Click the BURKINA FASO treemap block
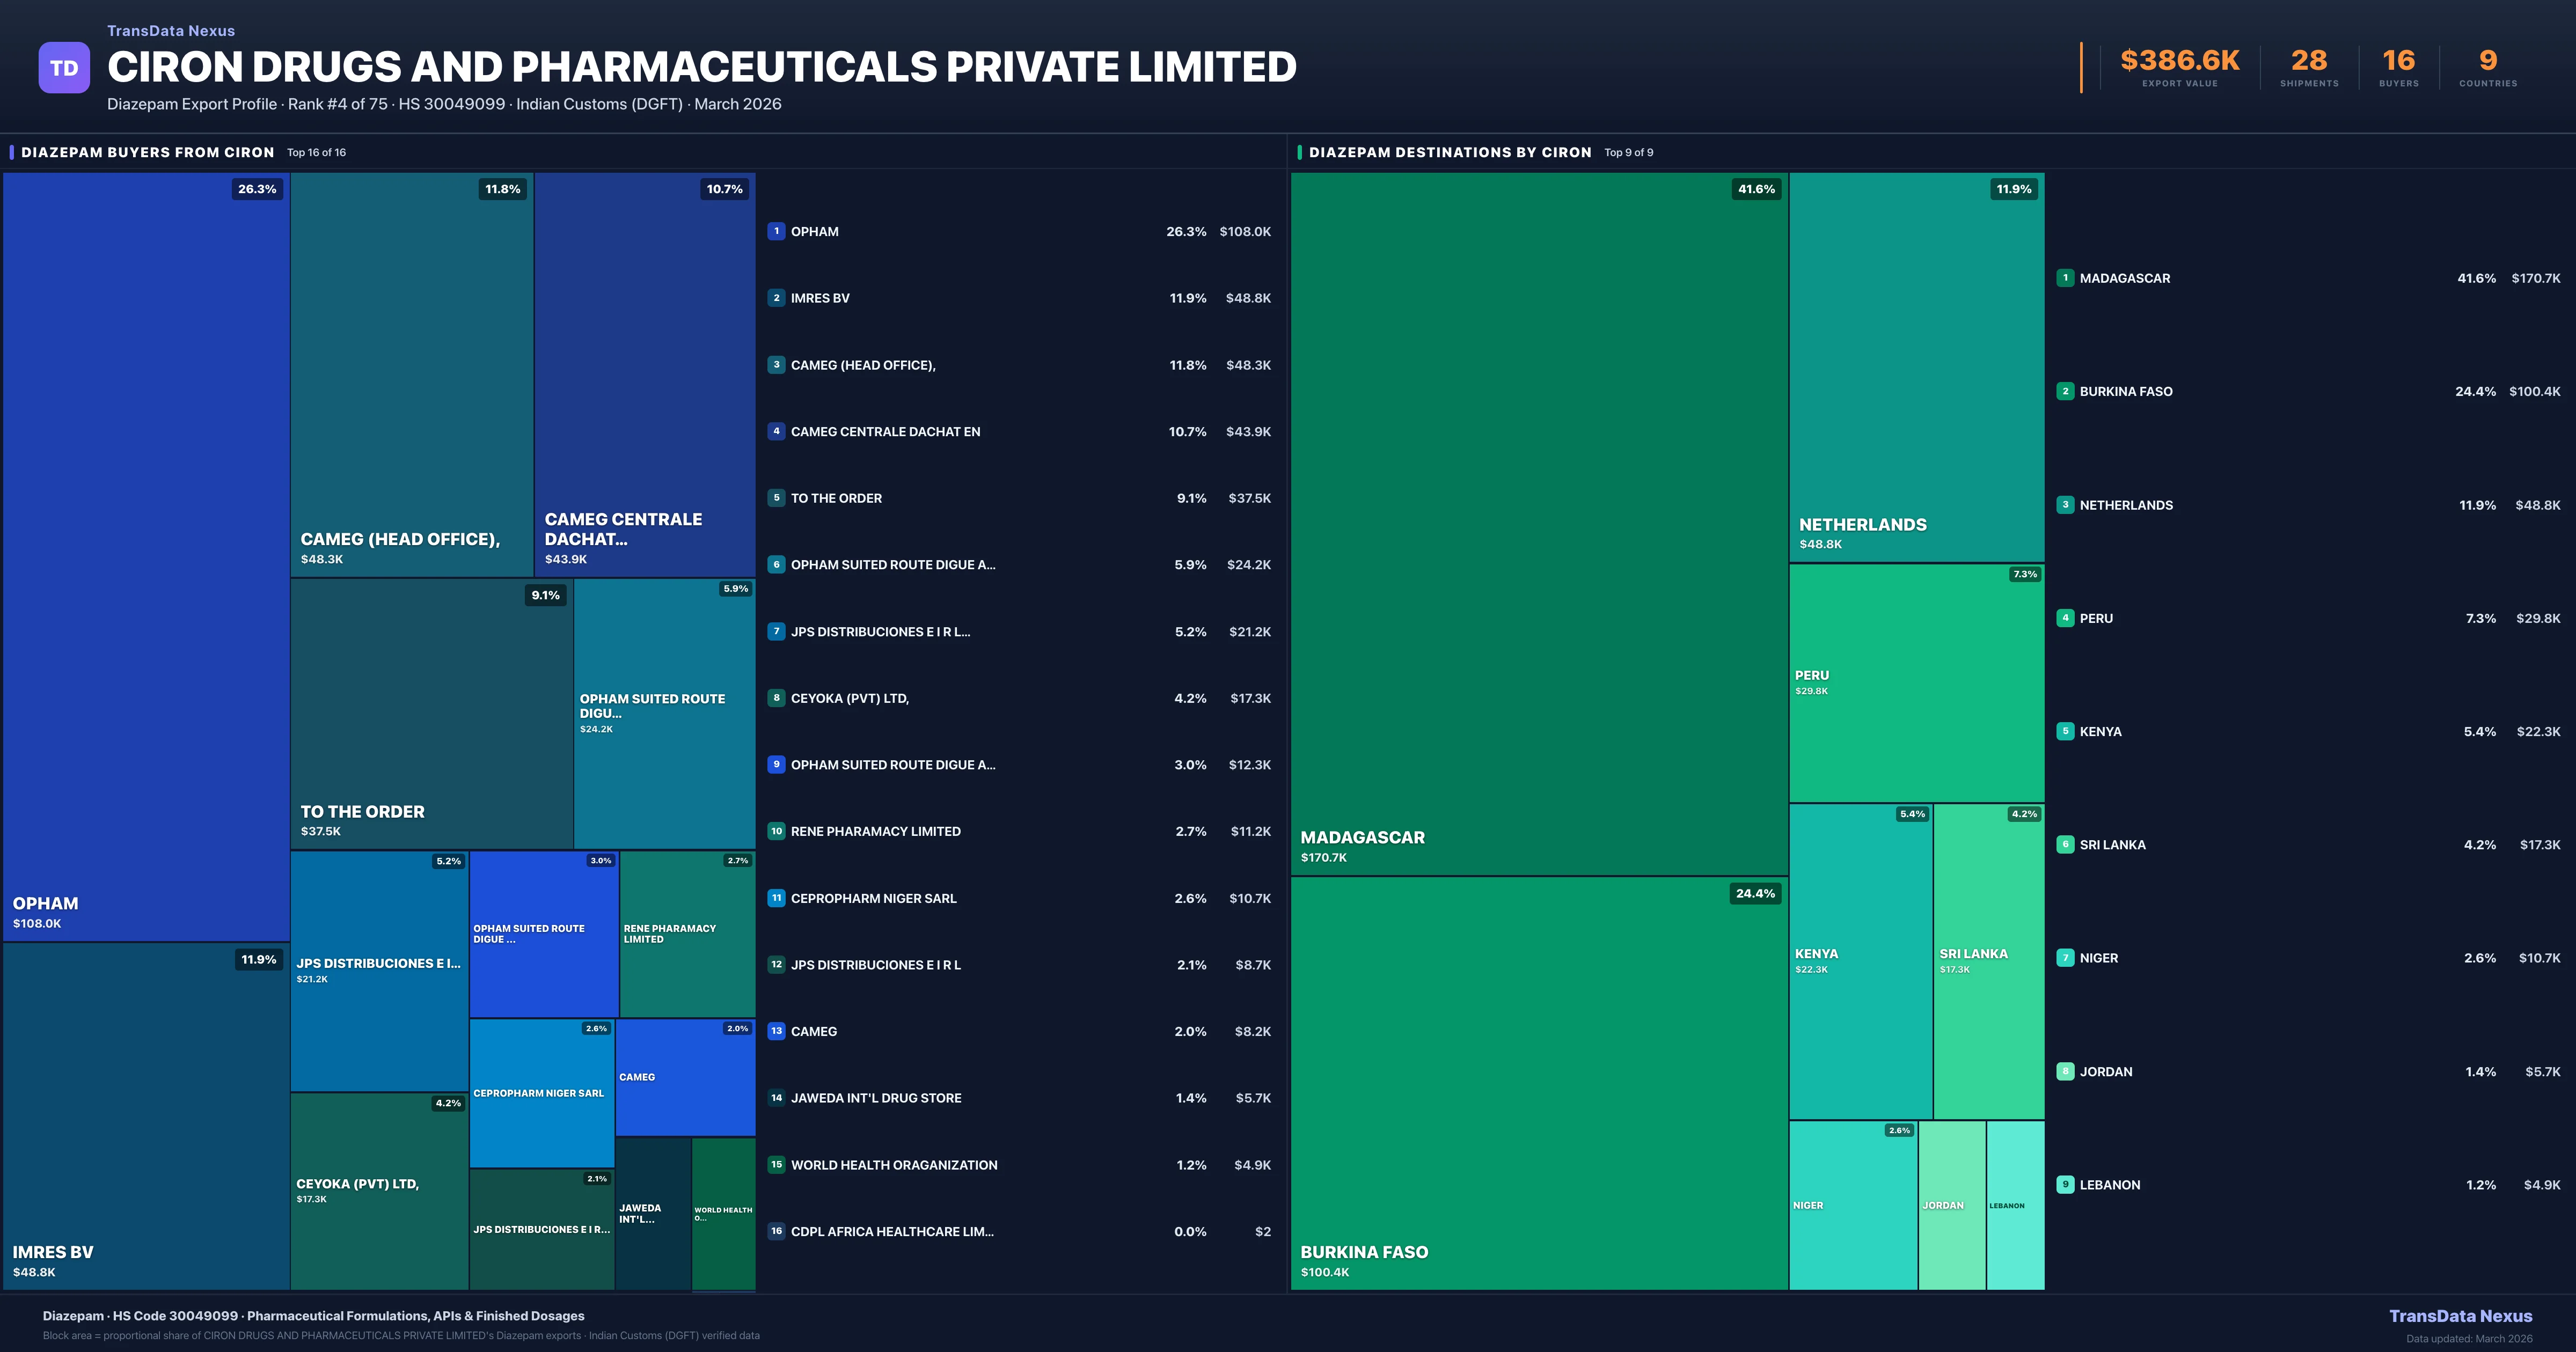This screenshot has height=1352, width=2576. (x=1538, y=1082)
